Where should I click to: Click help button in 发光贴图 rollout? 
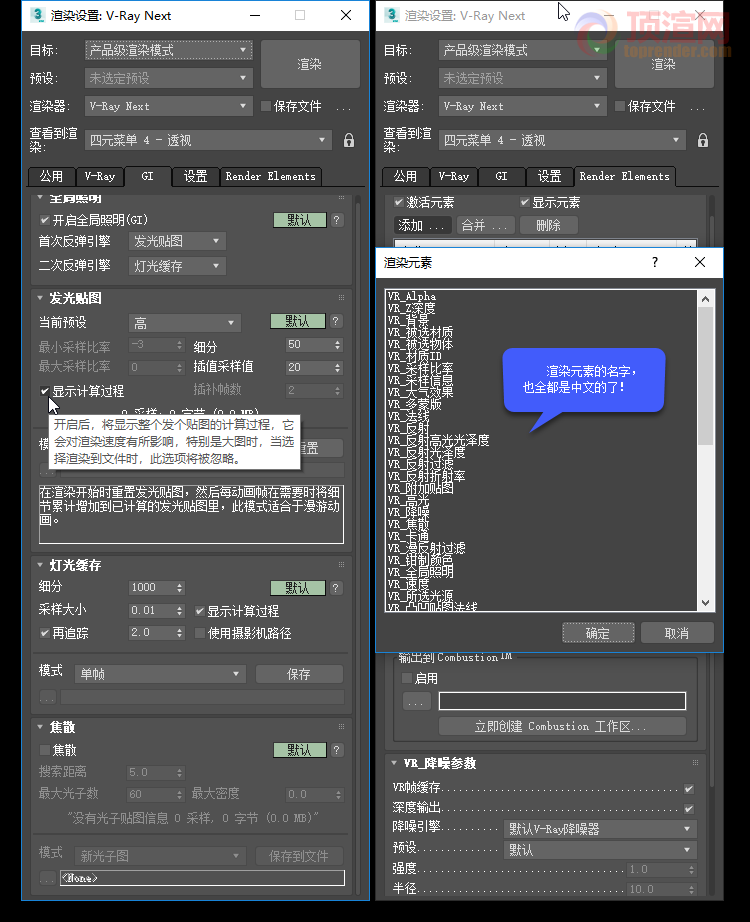point(335,321)
